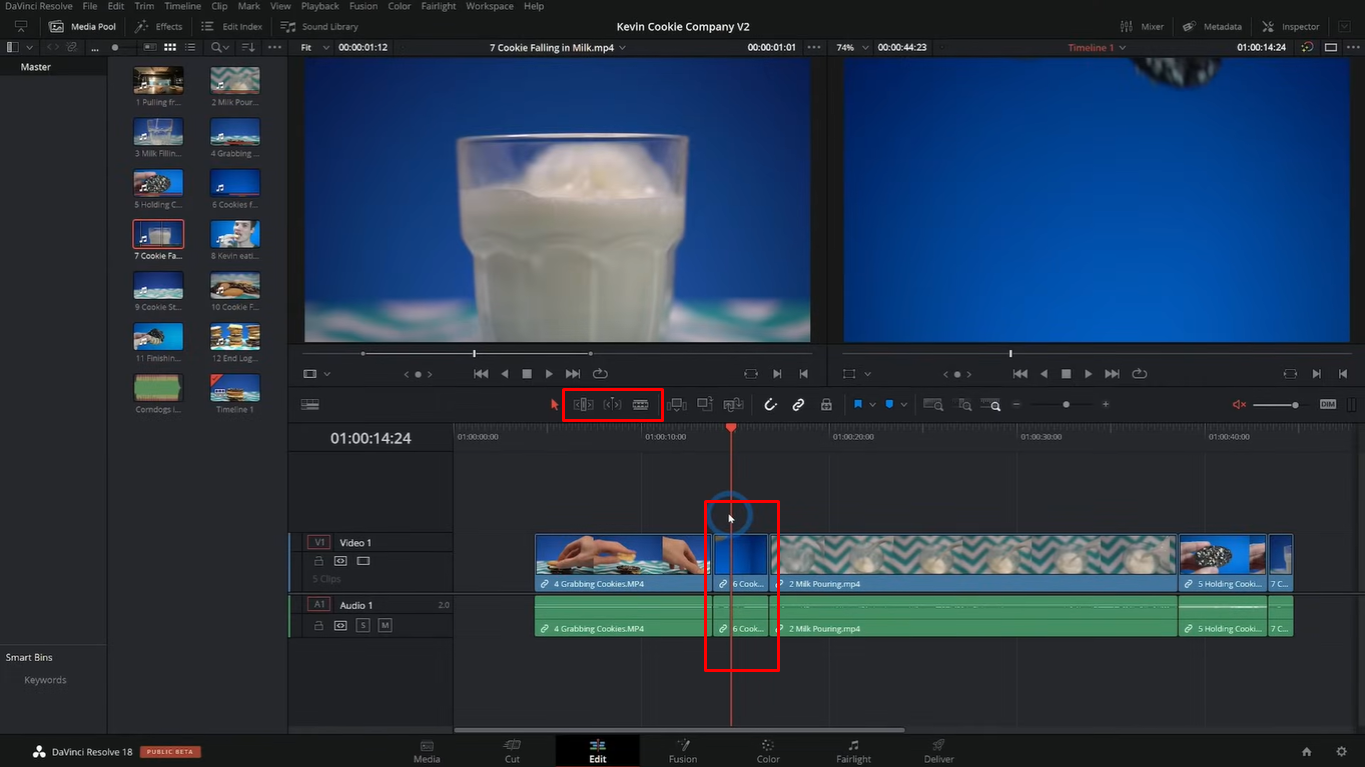
Task: Adjust the timeline zoom slider
Action: click(x=1065, y=404)
